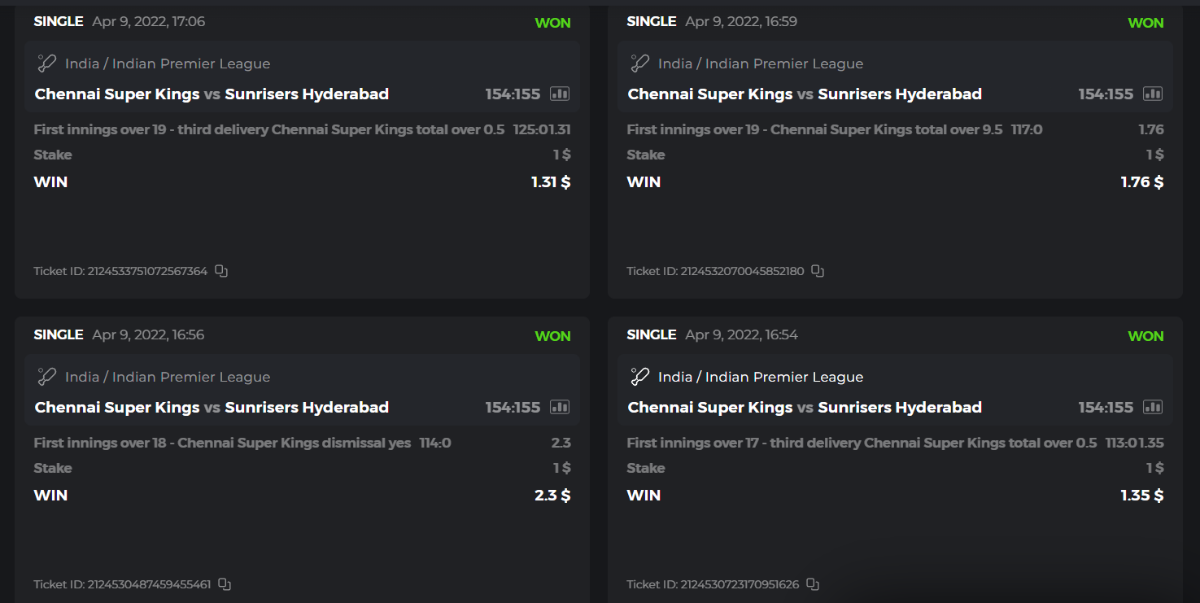Click cricket sport icon in 16:54 bet
The image size is (1200, 603).
[640, 377]
